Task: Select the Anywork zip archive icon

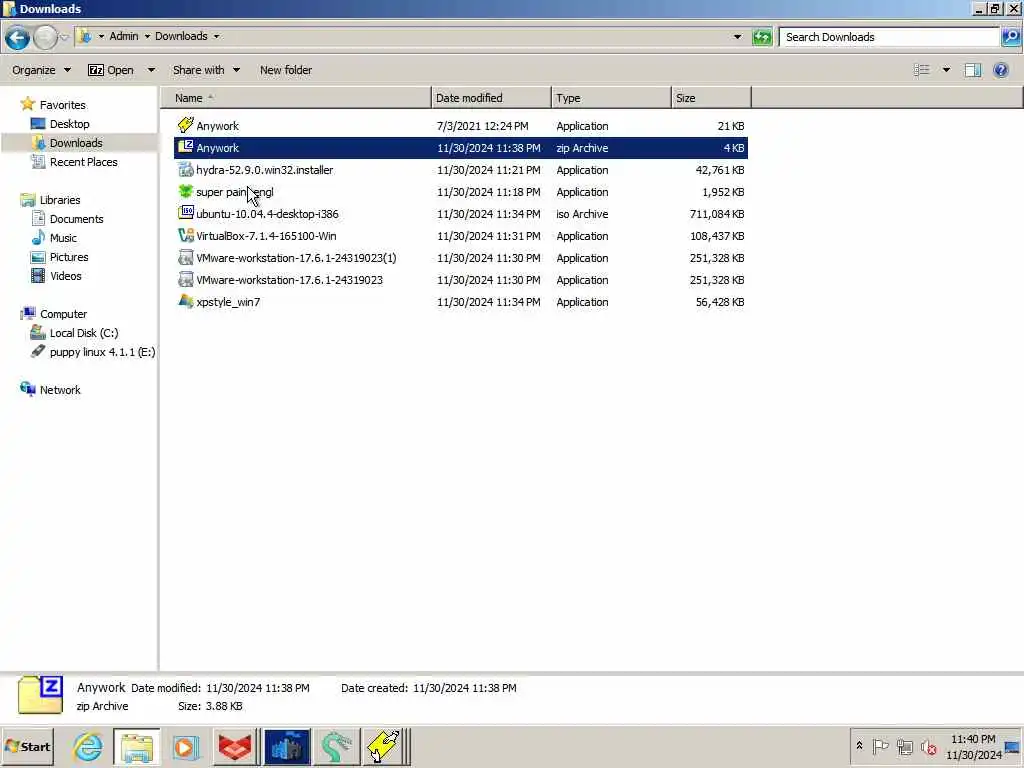Action: click(185, 148)
